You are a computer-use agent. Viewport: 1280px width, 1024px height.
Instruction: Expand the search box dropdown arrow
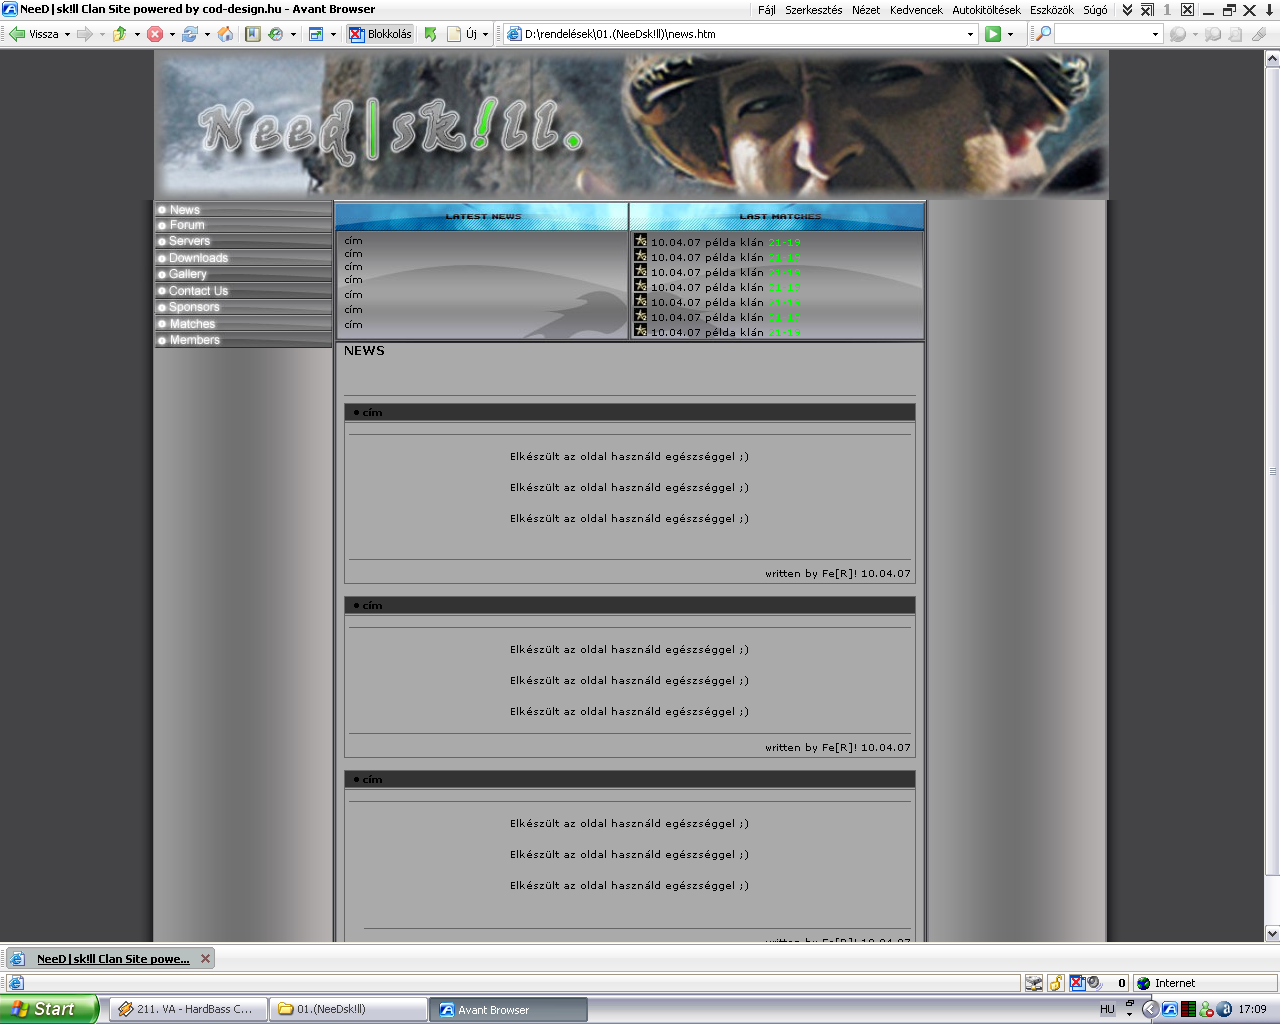coord(1155,34)
